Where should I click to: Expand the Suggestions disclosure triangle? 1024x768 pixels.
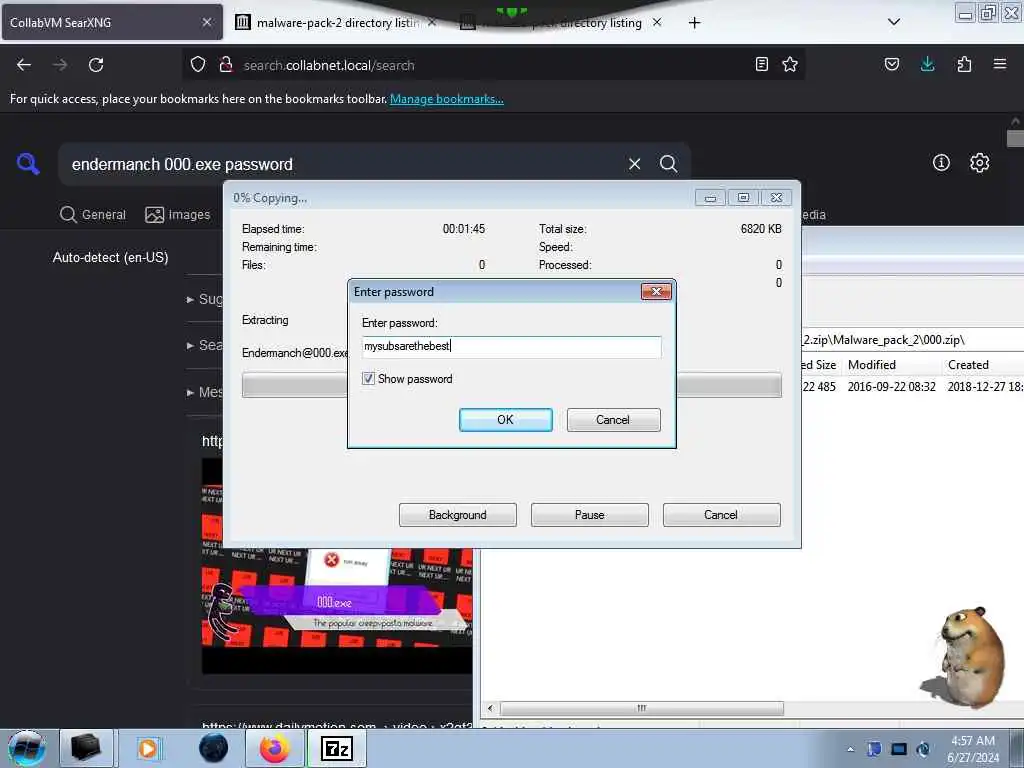pyautogui.click(x=190, y=300)
